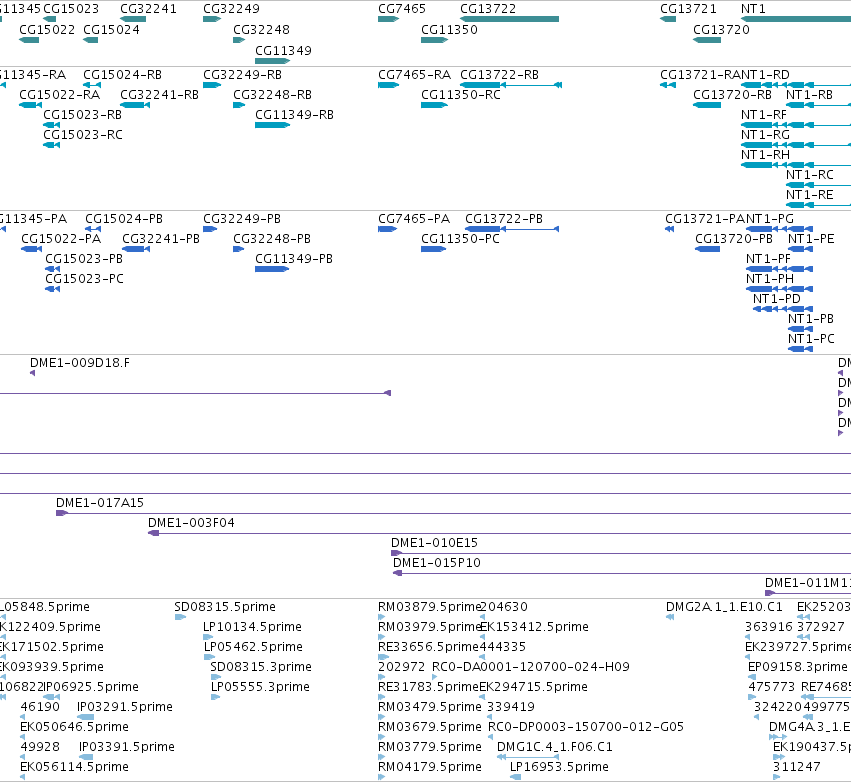Click BAC end DME1-009D18.F

80,363
